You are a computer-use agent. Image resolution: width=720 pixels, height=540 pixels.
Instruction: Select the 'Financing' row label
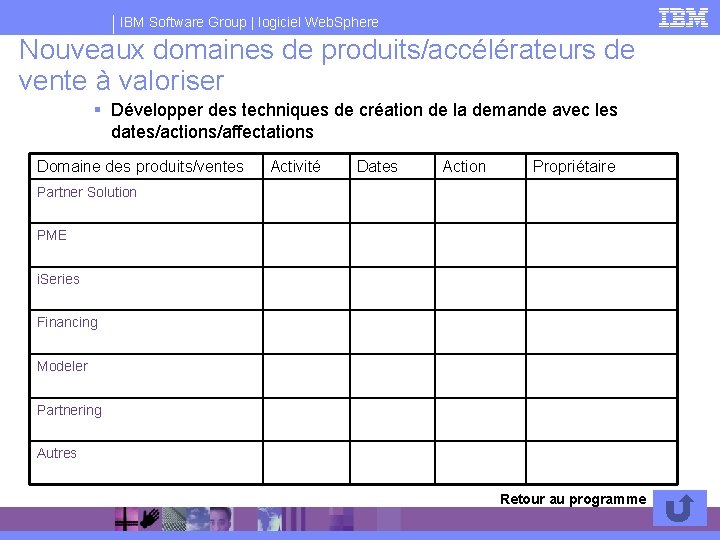point(68,322)
